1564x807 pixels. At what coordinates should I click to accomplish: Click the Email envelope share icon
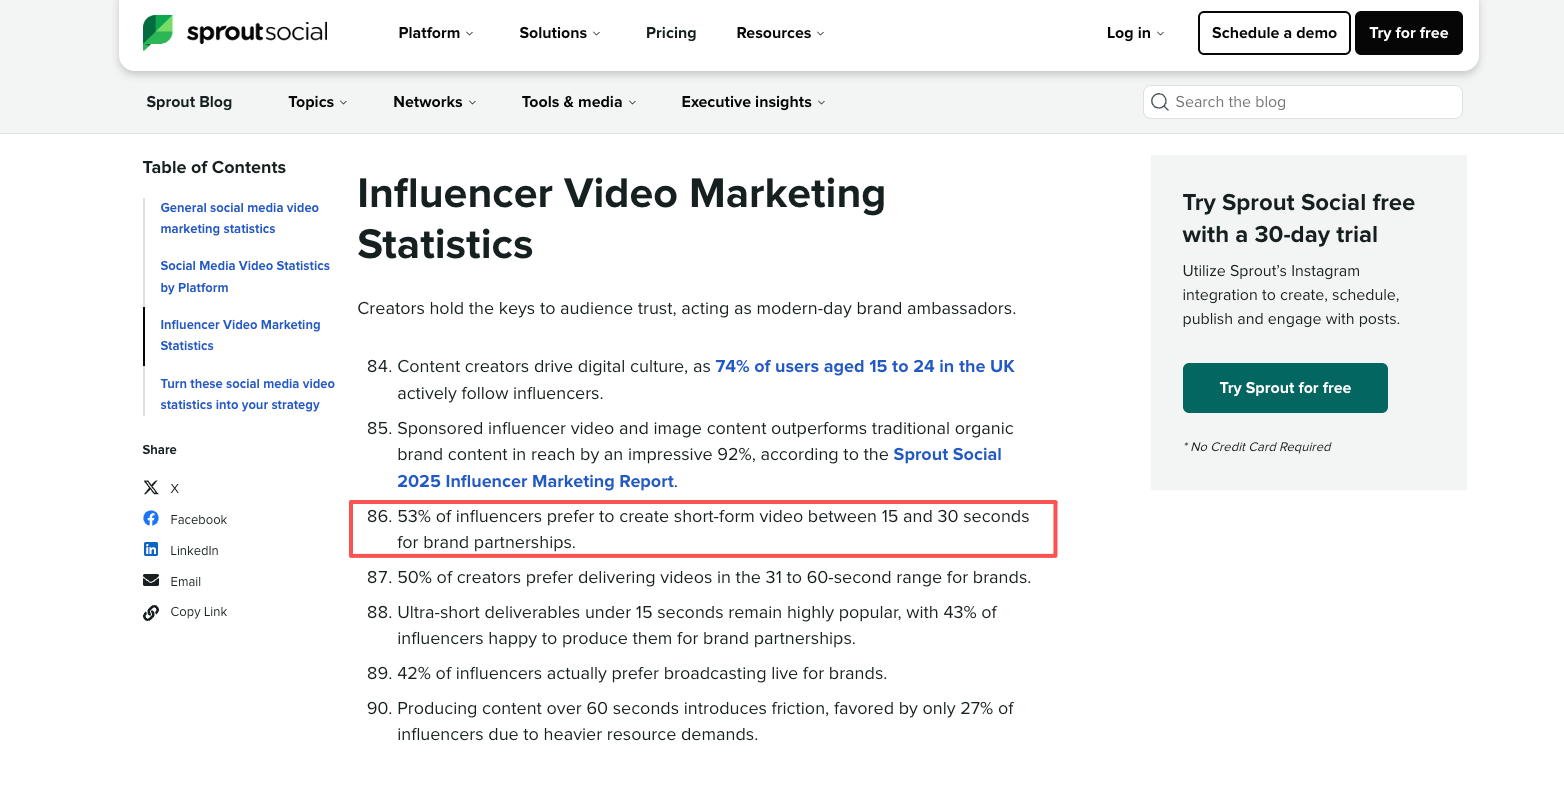point(151,580)
